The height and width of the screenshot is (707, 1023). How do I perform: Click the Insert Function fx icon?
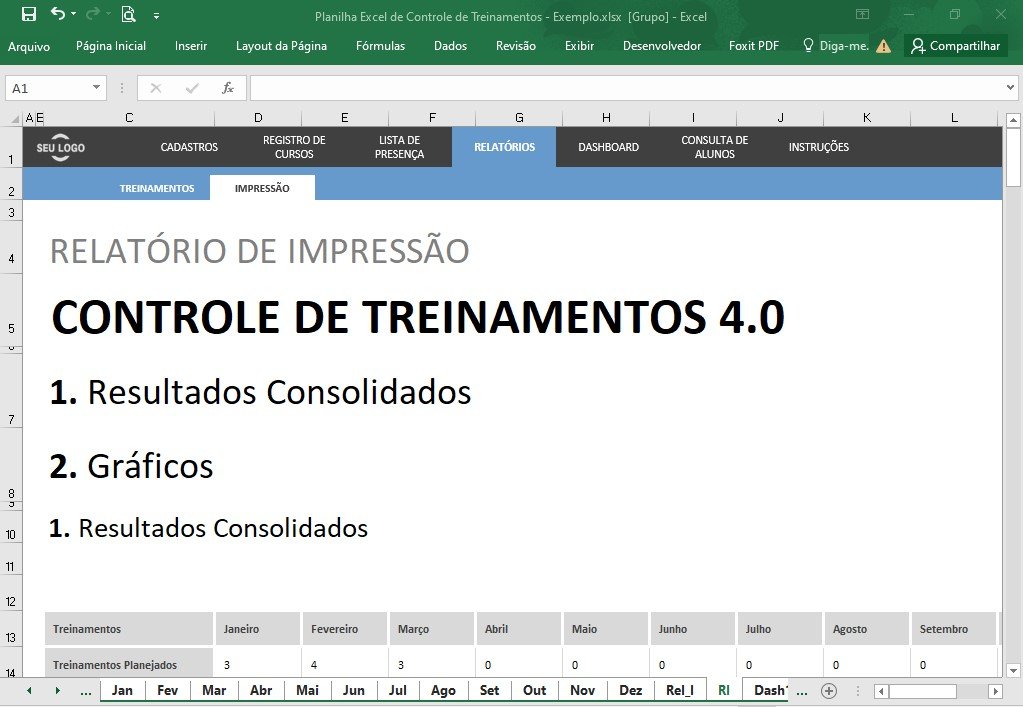pyautogui.click(x=228, y=88)
